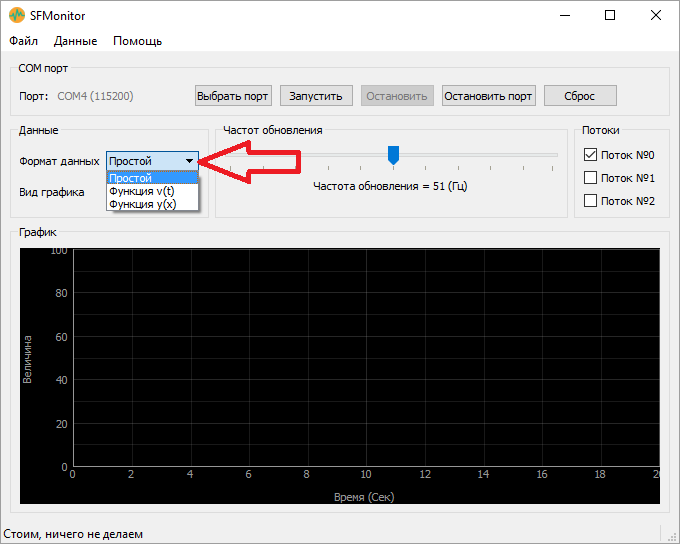This screenshot has width=680, height=544.
Task: Click the update frequency slider handle
Action: pos(393,155)
